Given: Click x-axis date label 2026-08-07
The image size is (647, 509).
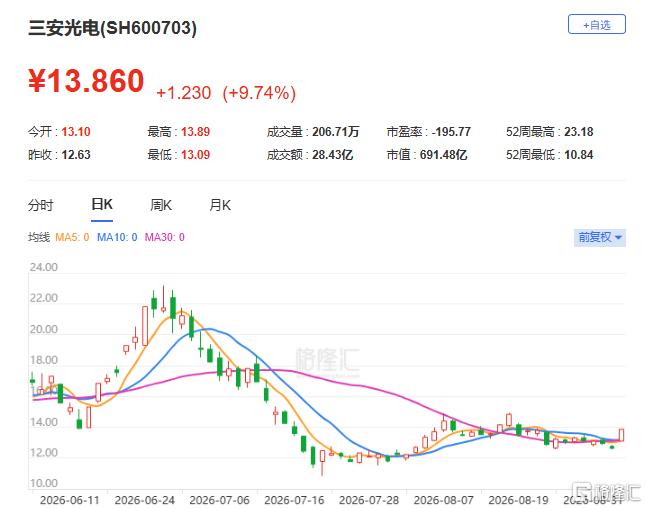Looking at the screenshot, I should [444, 500].
